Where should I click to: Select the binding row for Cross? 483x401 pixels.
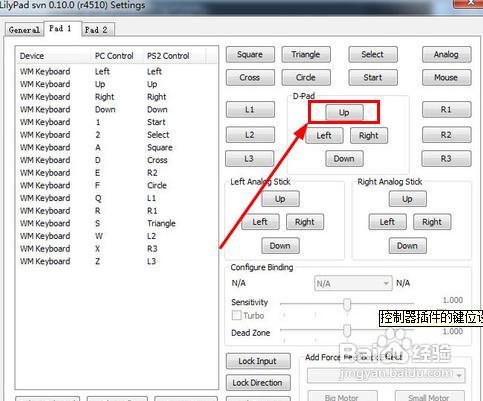(117, 160)
